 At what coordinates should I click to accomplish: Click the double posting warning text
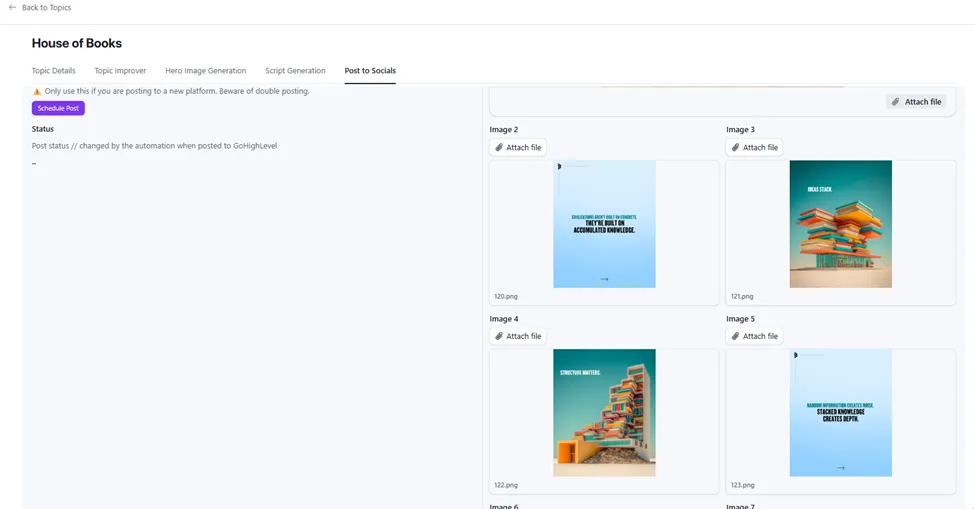tap(177, 91)
